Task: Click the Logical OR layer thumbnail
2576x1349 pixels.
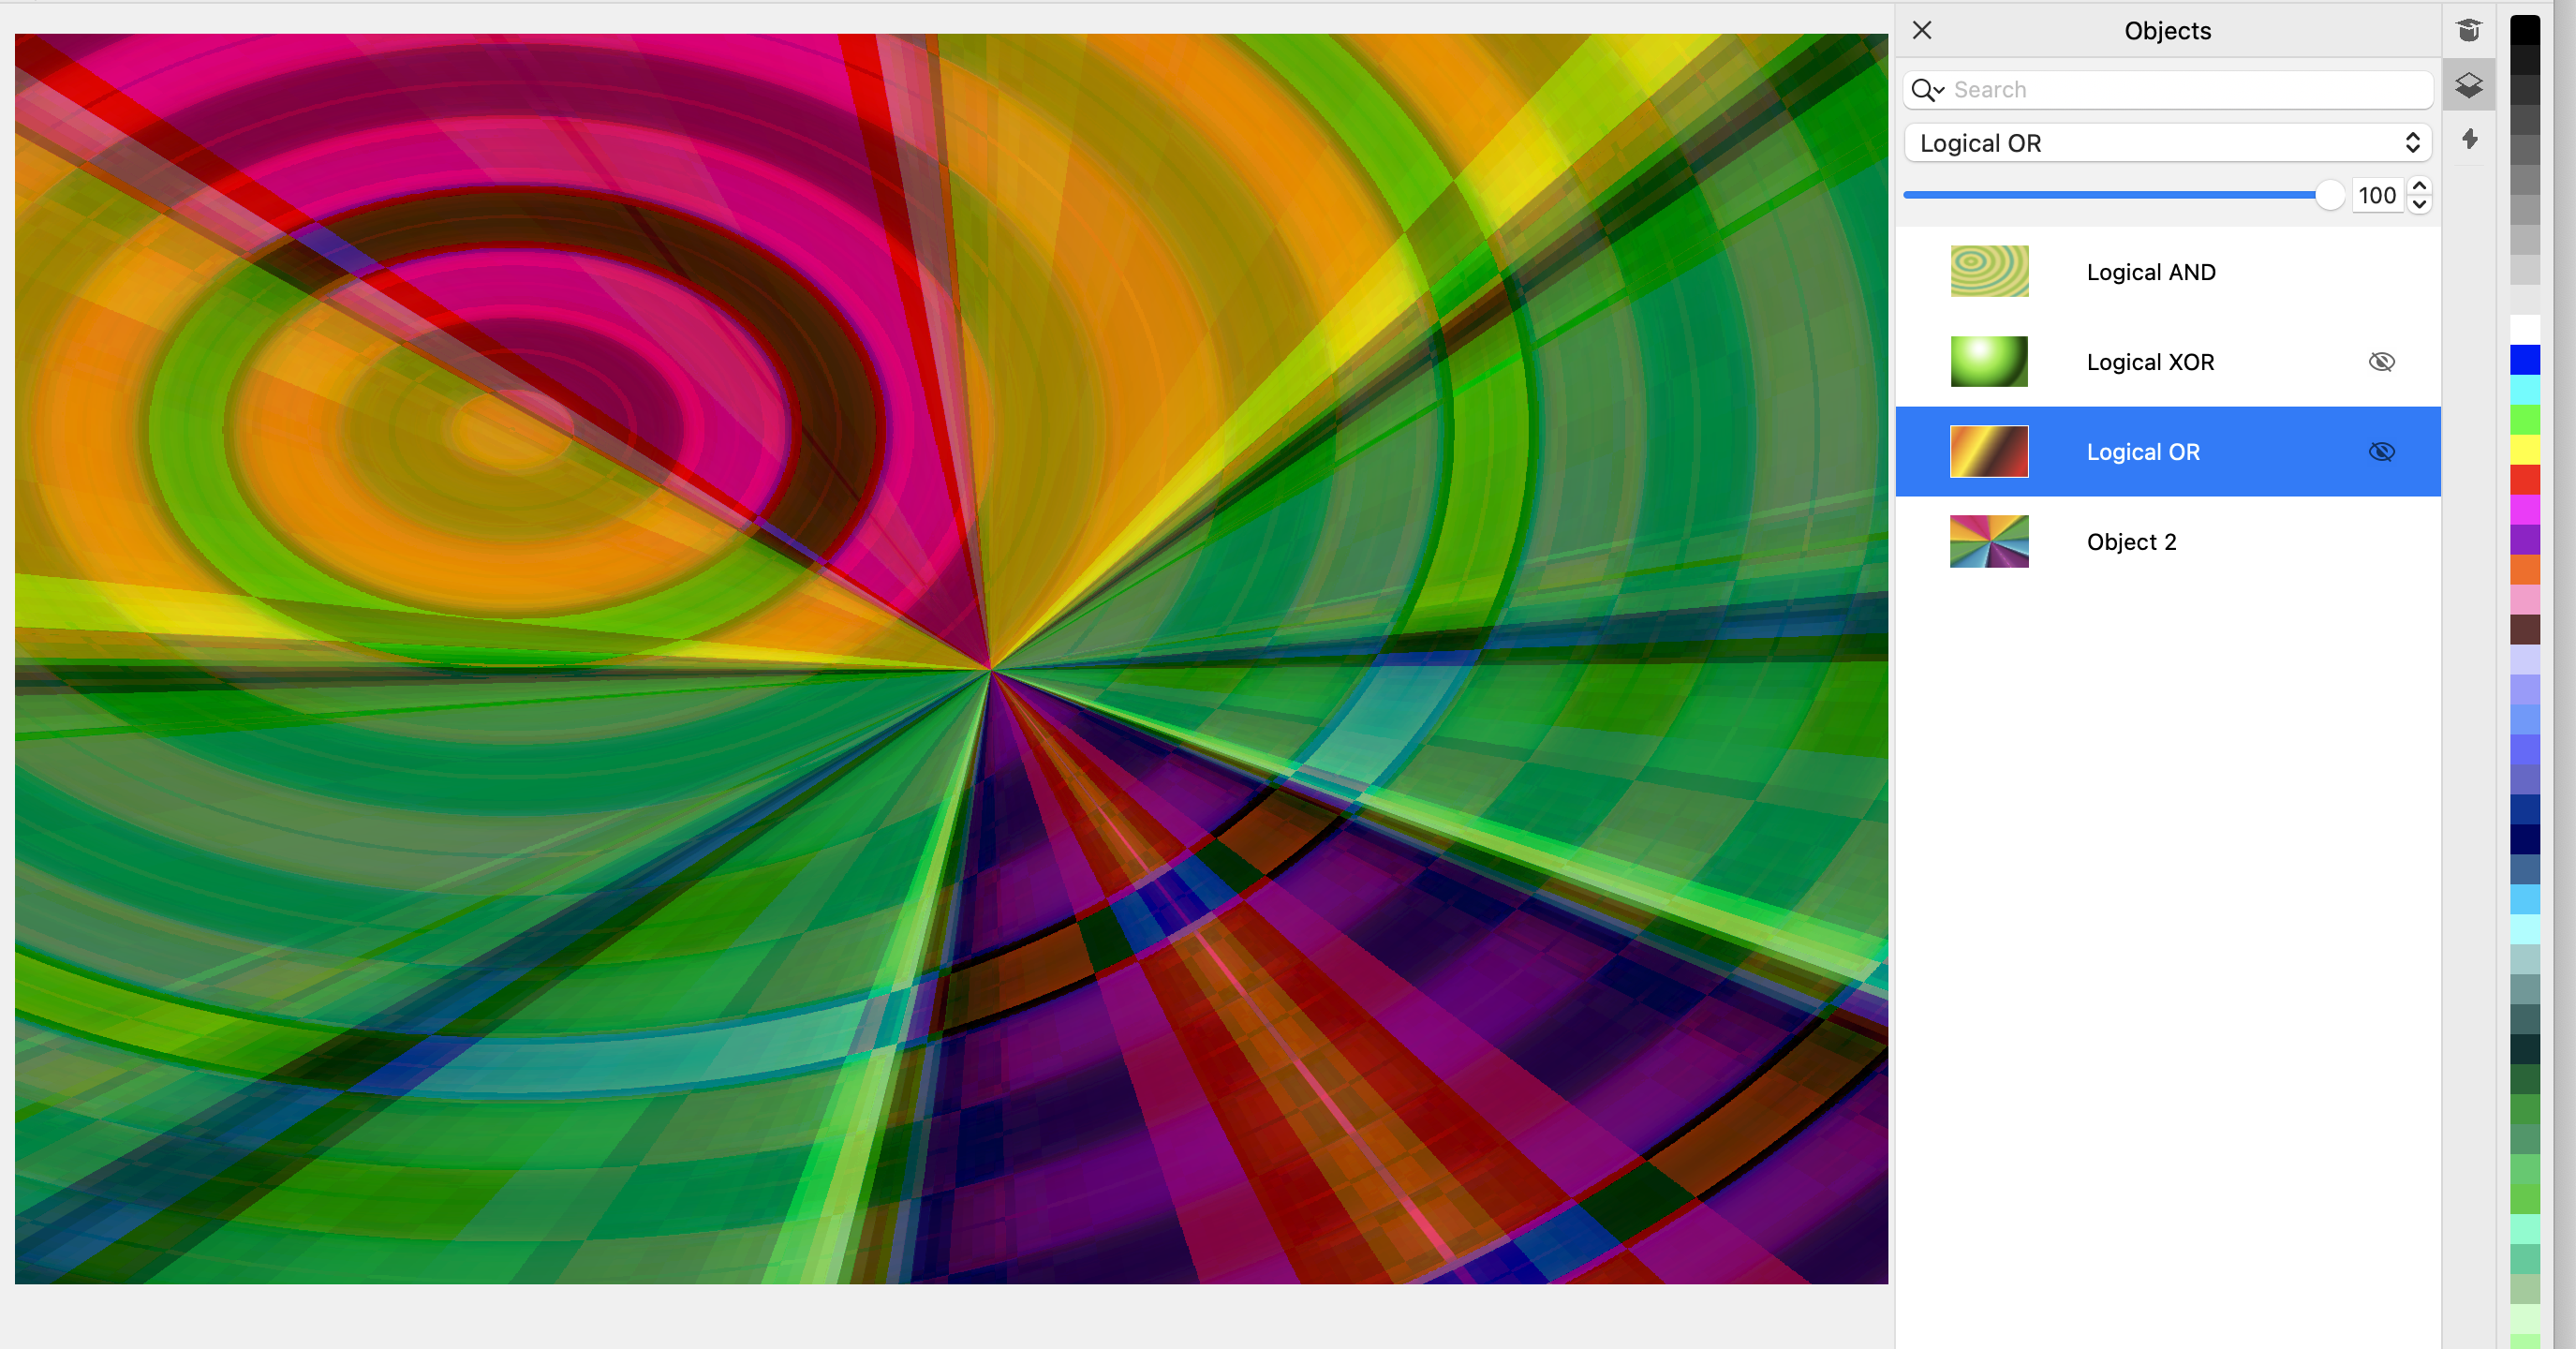Action: pos(1989,451)
